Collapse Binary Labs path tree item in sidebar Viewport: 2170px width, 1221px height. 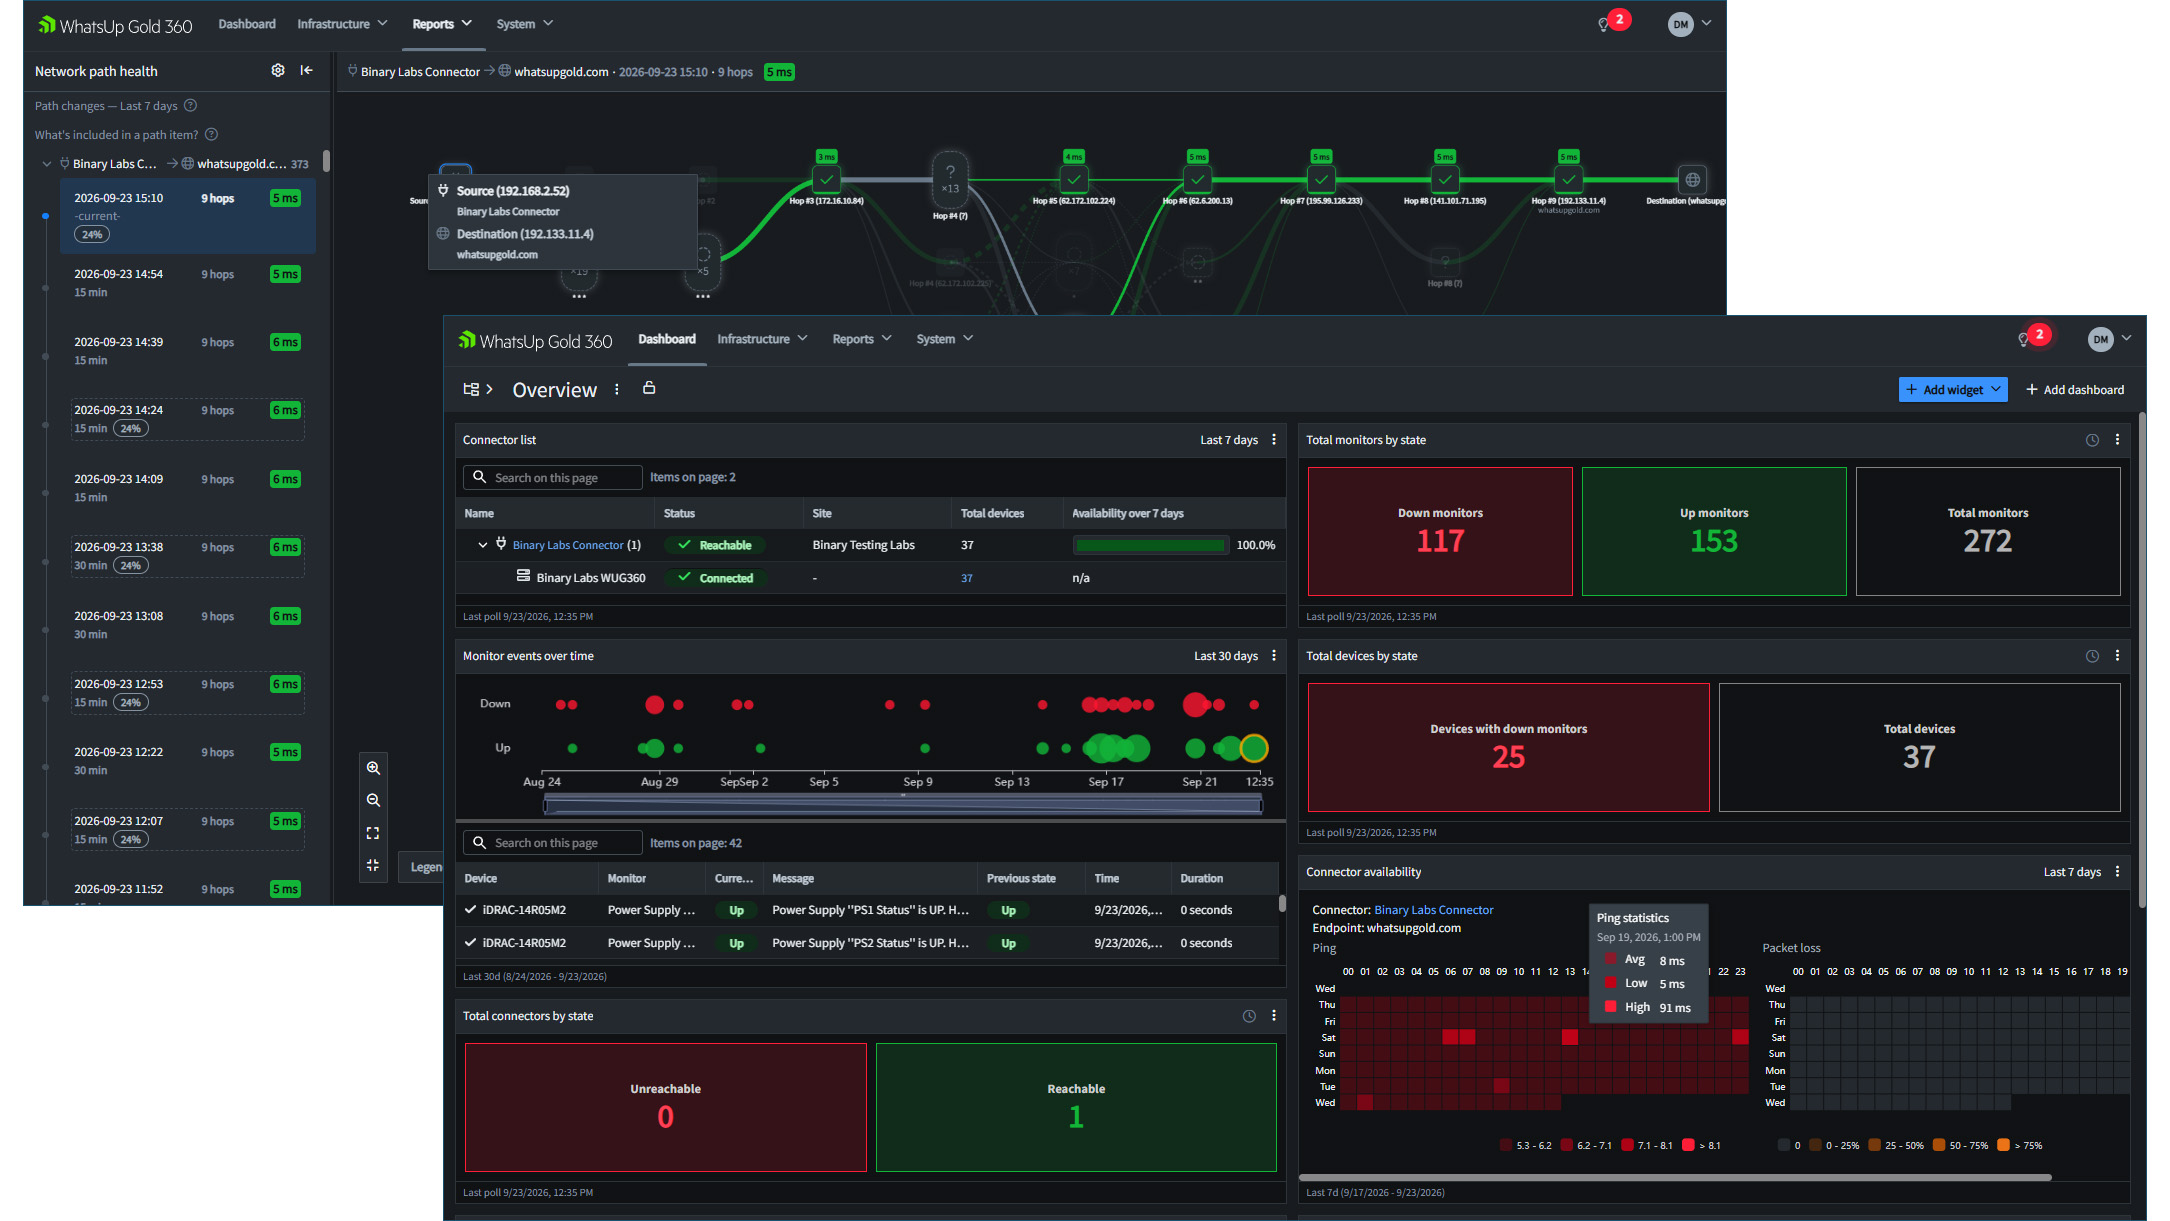[46, 163]
